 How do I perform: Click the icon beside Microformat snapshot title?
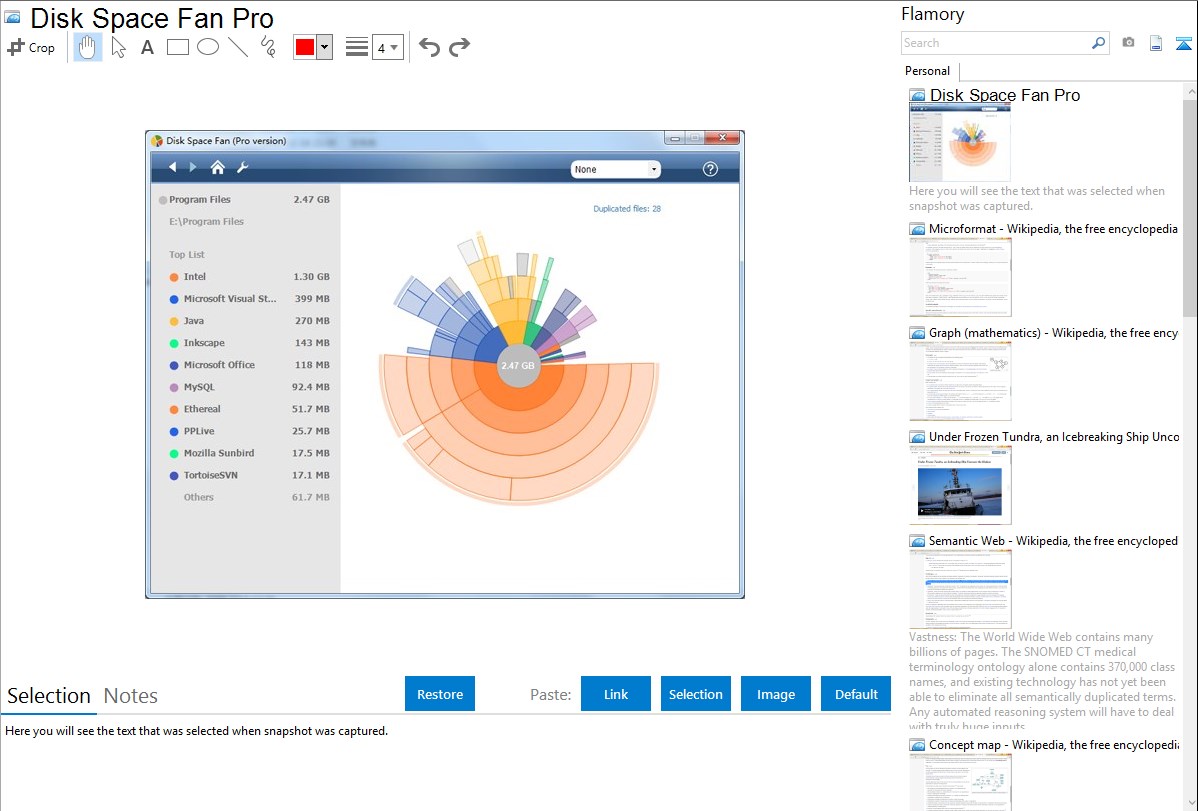click(x=917, y=229)
